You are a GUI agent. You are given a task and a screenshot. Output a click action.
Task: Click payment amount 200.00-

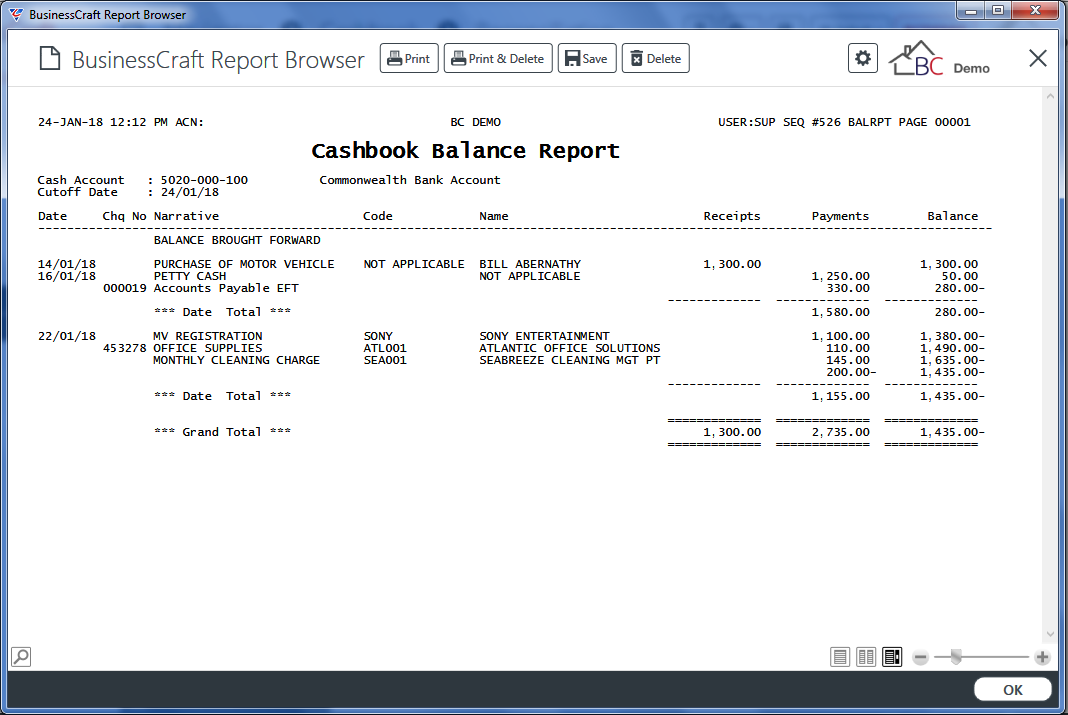tap(851, 372)
